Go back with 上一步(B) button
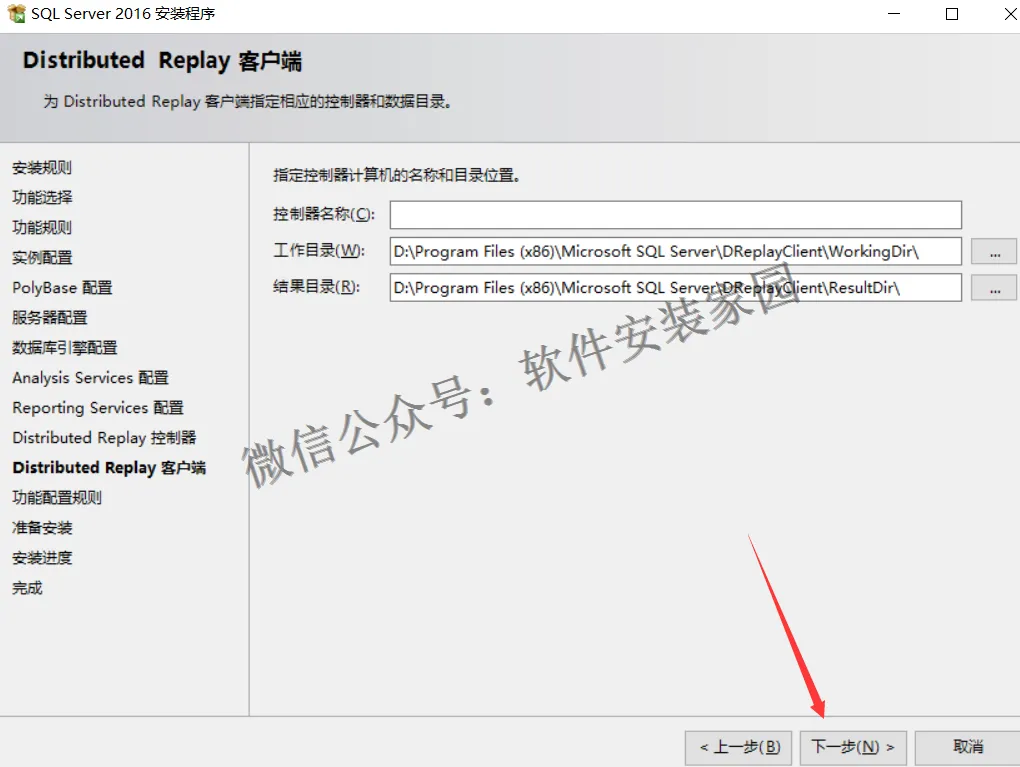The height and width of the screenshot is (767, 1020). (x=738, y=747)
